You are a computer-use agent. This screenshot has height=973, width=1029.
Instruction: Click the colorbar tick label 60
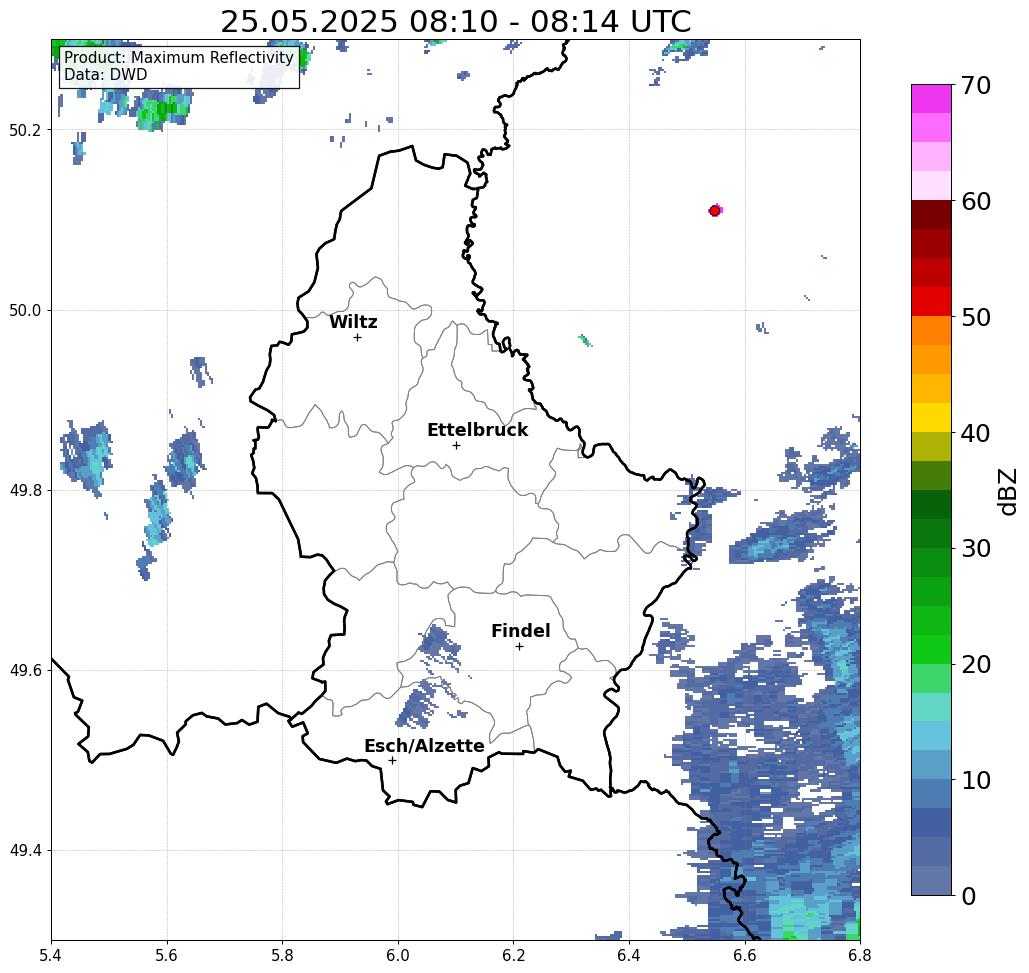click(x=975, y=201)
